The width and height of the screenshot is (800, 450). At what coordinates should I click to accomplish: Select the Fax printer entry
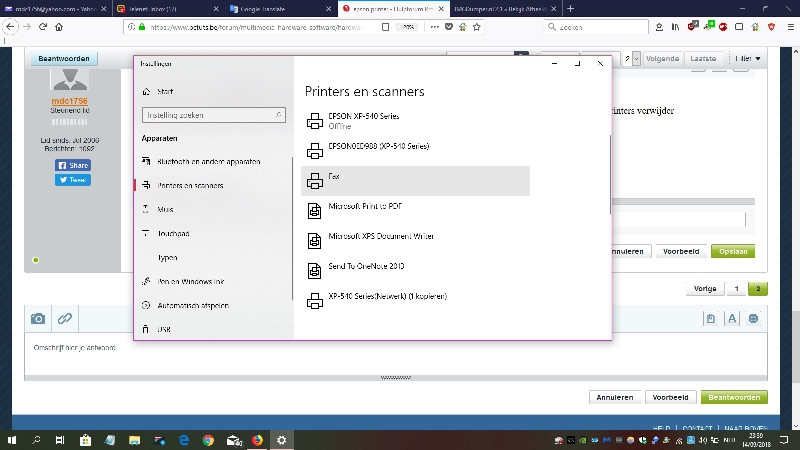click(415, 181)
